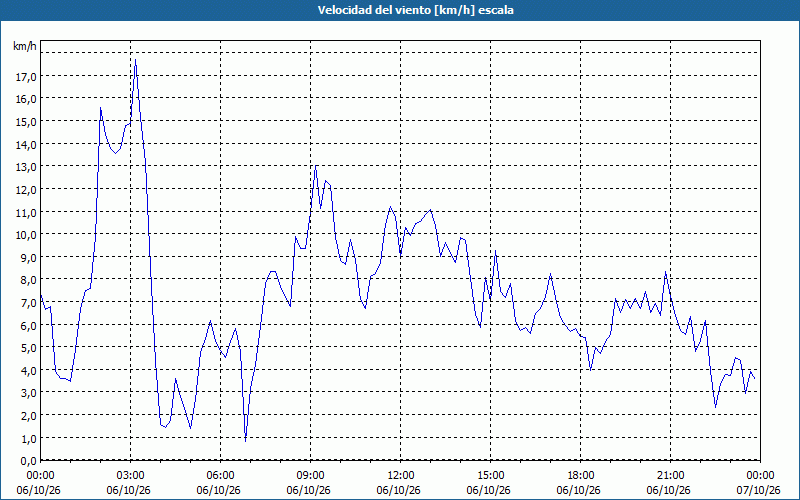Click the 2,0 y-axis label
800x500 pixels.
pyautogui.click(x=29, y=416)
